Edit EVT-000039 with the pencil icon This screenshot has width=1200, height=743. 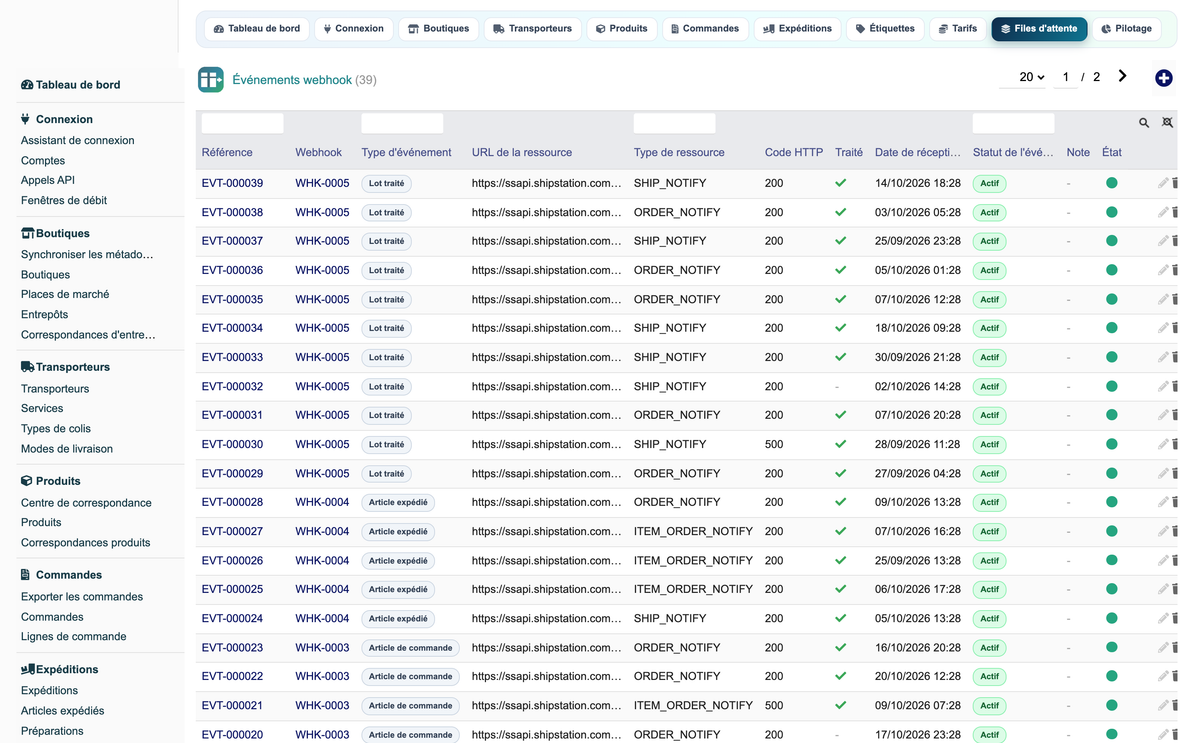tap(1163, 183)
